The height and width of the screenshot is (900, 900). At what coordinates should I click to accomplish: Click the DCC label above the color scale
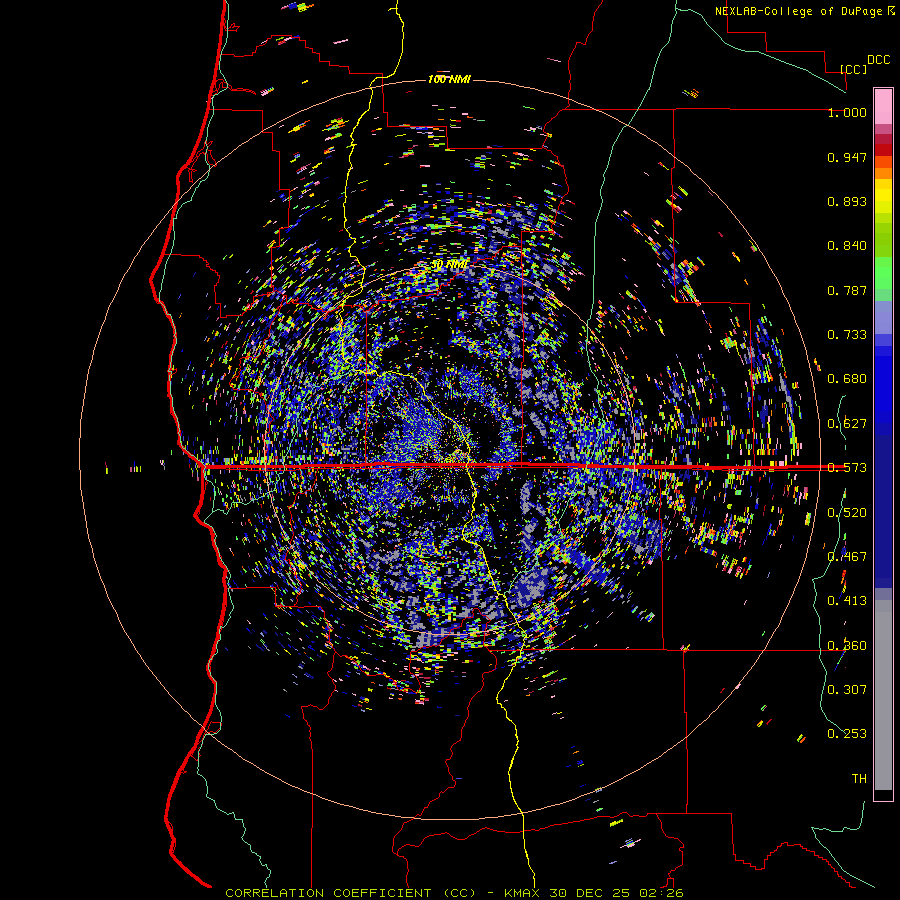point(879,60)
